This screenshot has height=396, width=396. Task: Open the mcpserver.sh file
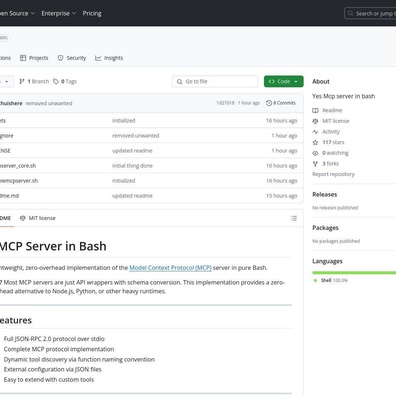(19, 181)
